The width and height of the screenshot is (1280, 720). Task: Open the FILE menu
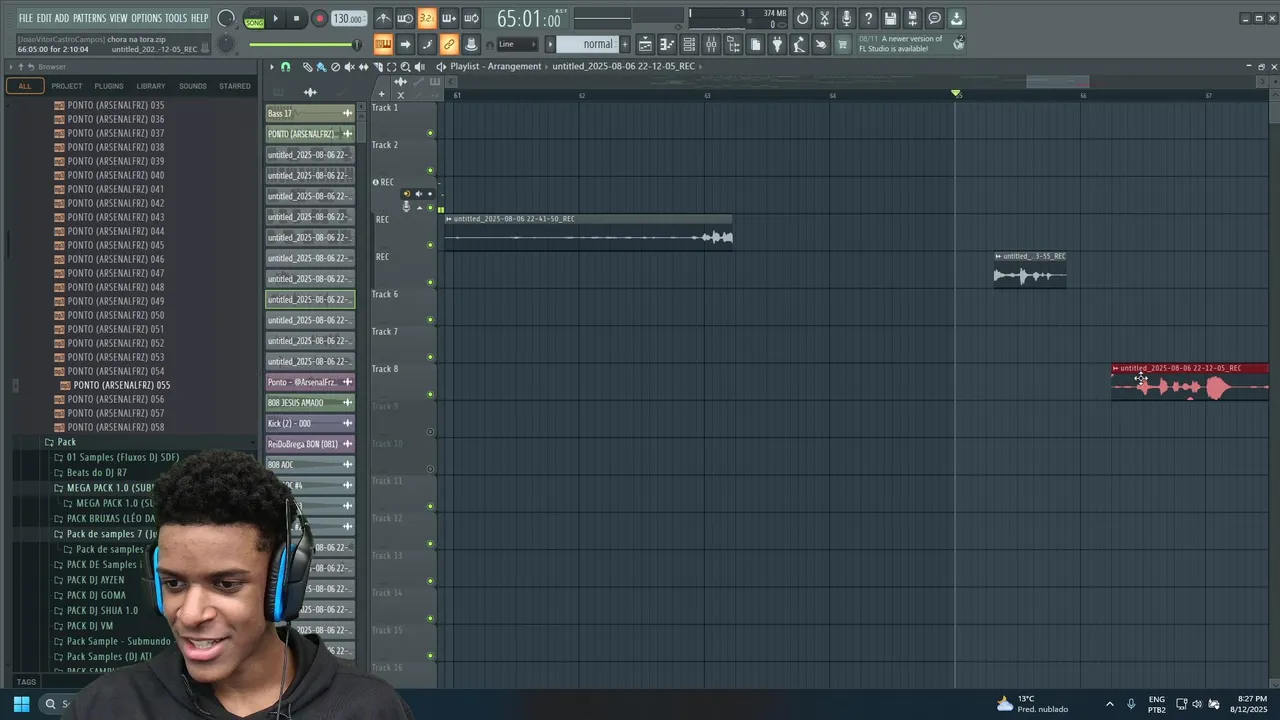pos(25,18)
